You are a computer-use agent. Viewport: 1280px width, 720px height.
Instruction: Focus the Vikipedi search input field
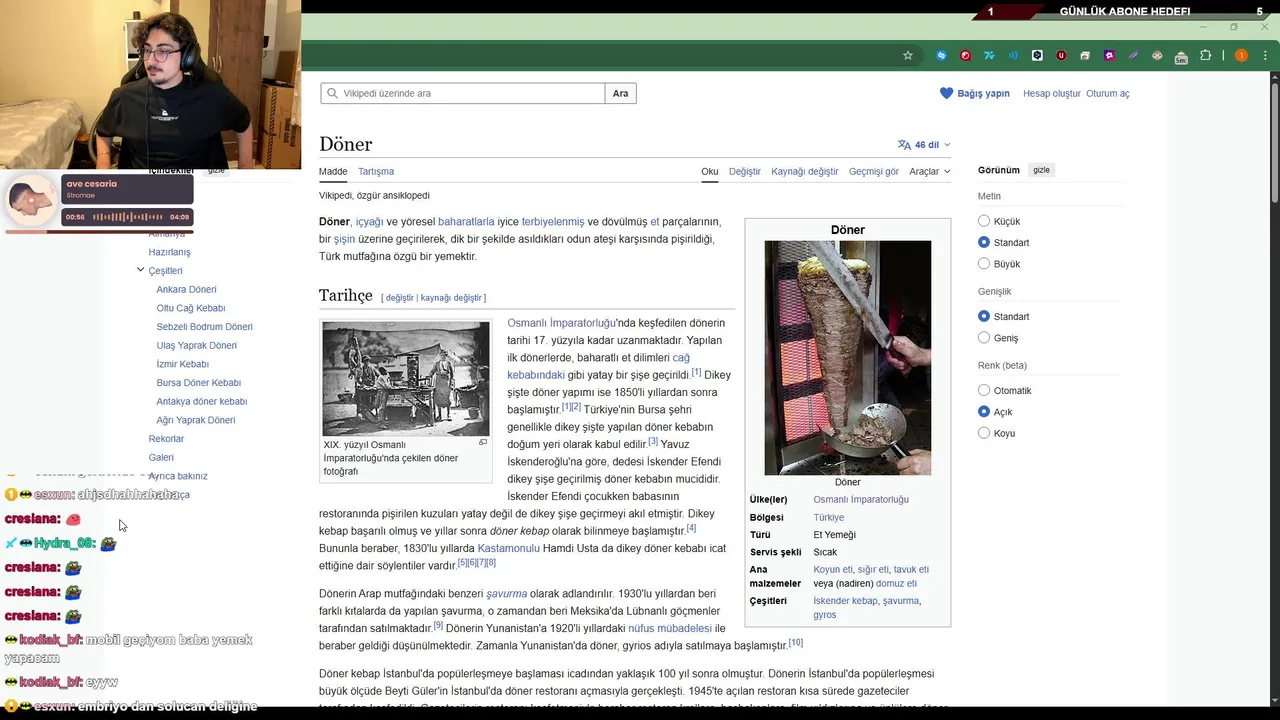point(463,93)
